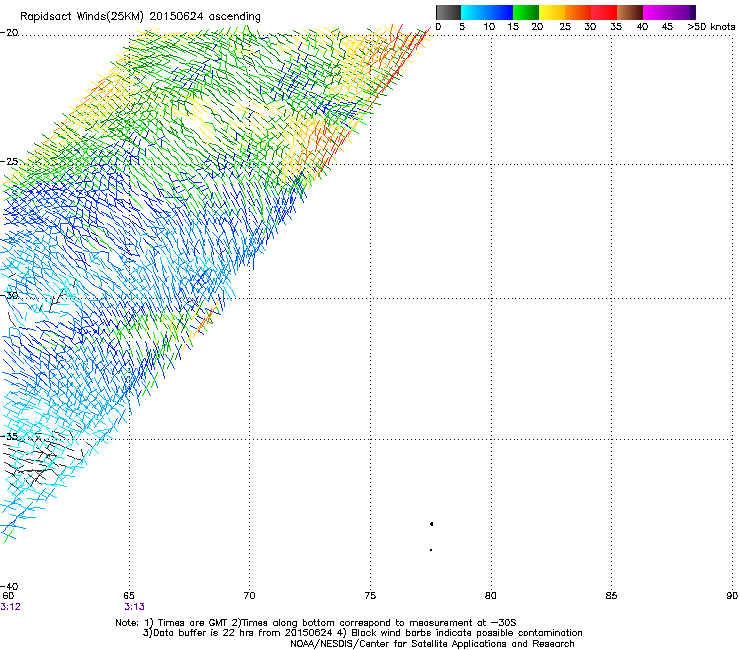
Task: Click the '-25' latitude axis label
Action: pos(9,161)
